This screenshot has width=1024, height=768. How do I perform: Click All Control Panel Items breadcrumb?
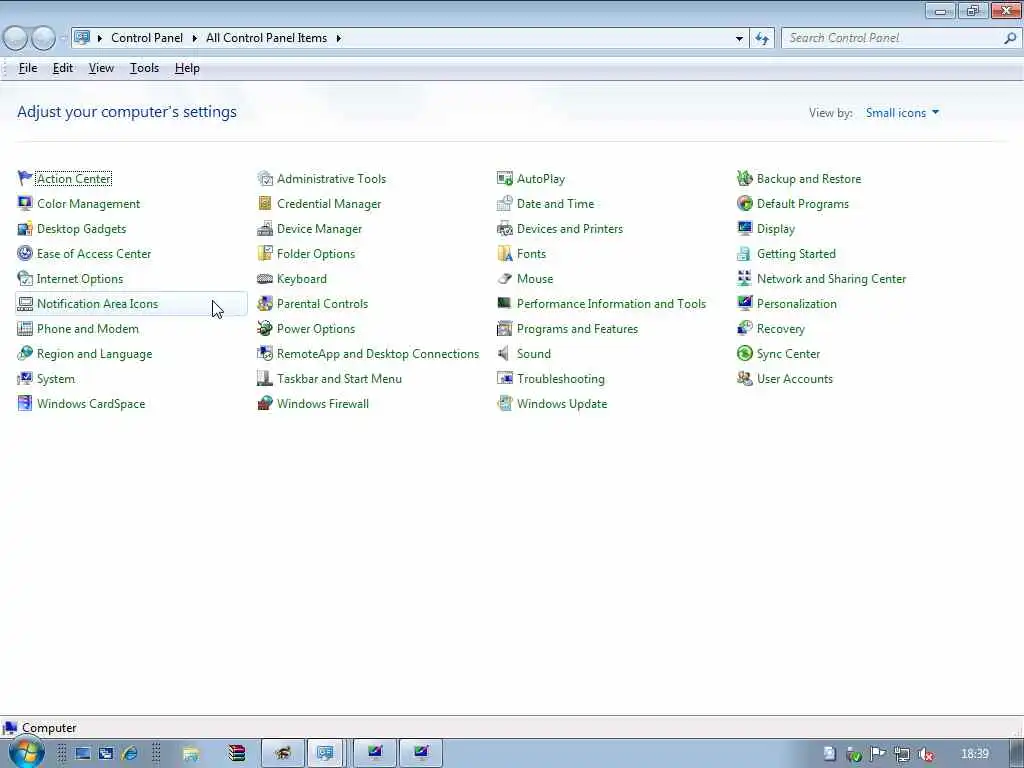266,38
